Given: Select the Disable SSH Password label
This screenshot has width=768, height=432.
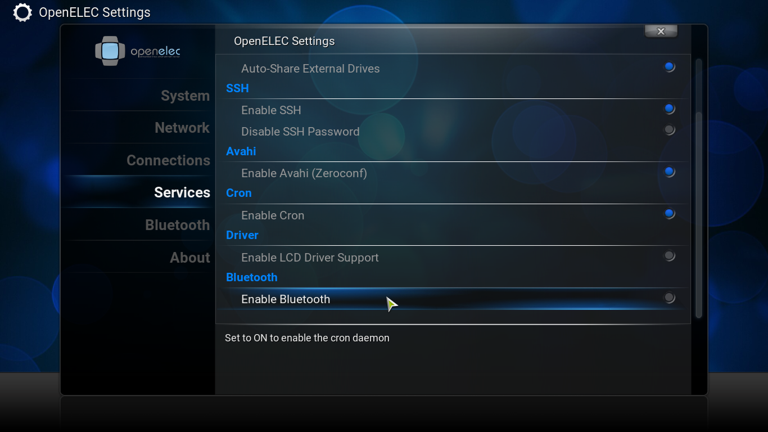Looking at the screenshot, I should 300,132.
